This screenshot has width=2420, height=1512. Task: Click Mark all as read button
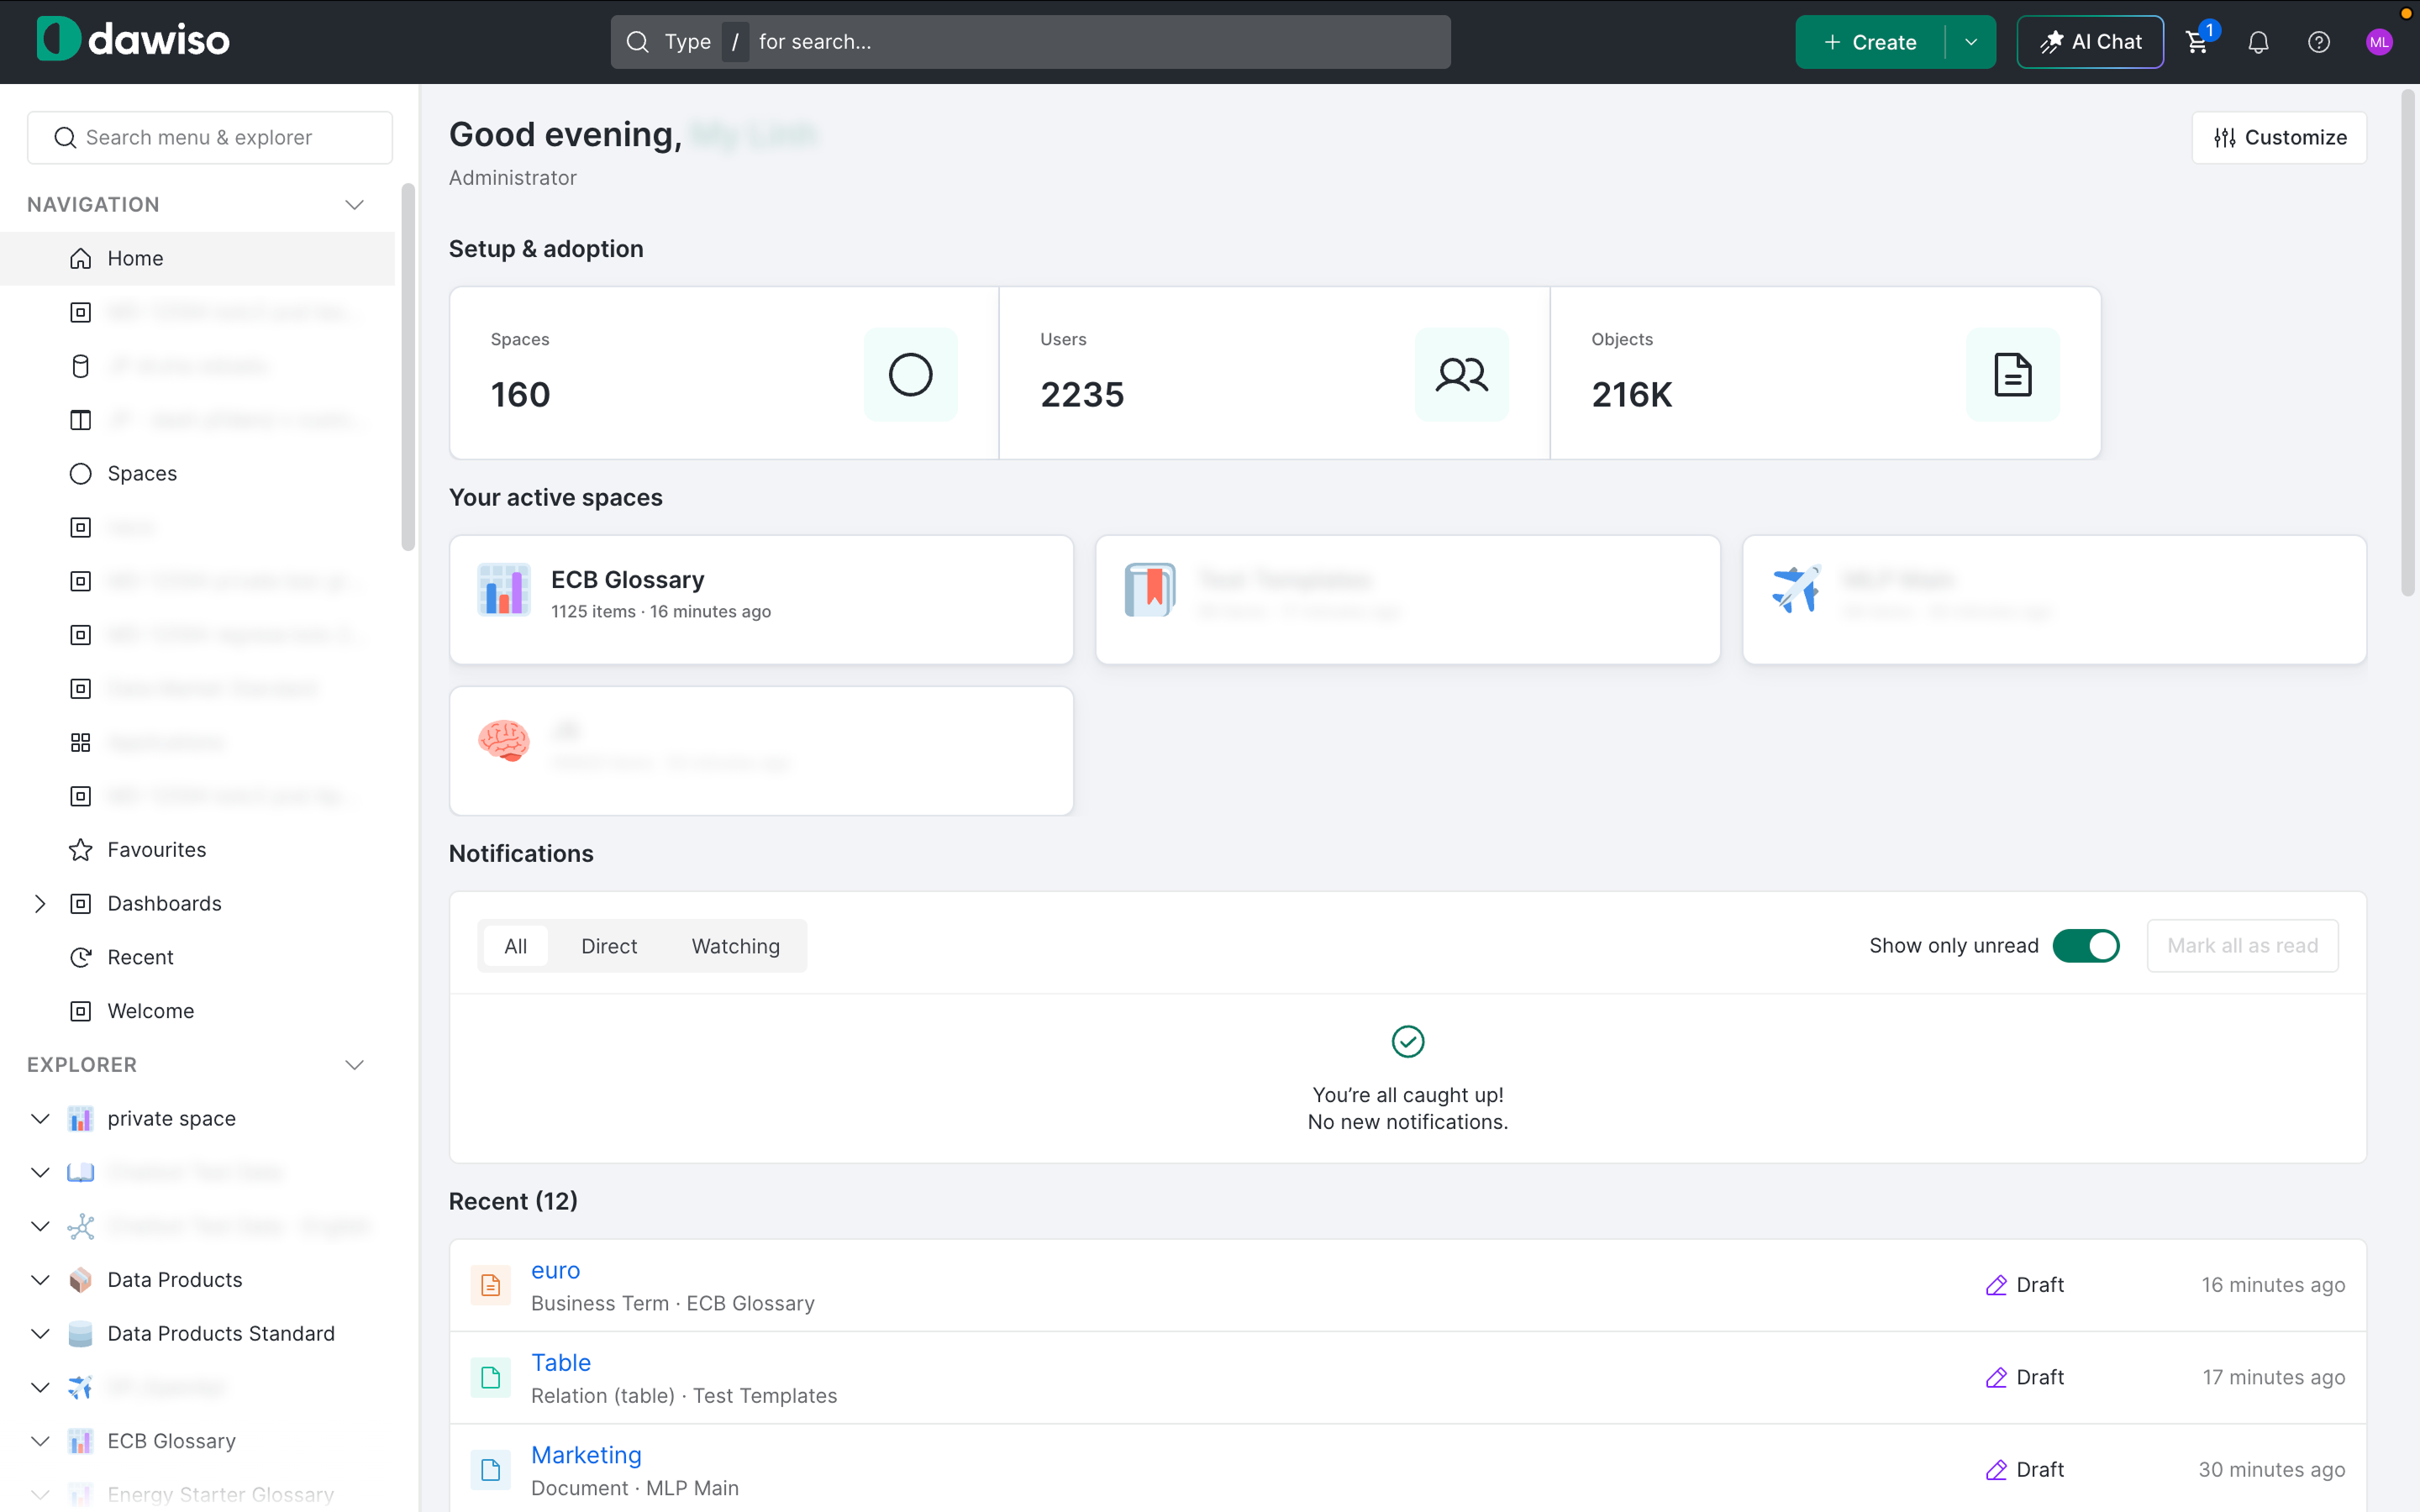[x=2242, y=946]
